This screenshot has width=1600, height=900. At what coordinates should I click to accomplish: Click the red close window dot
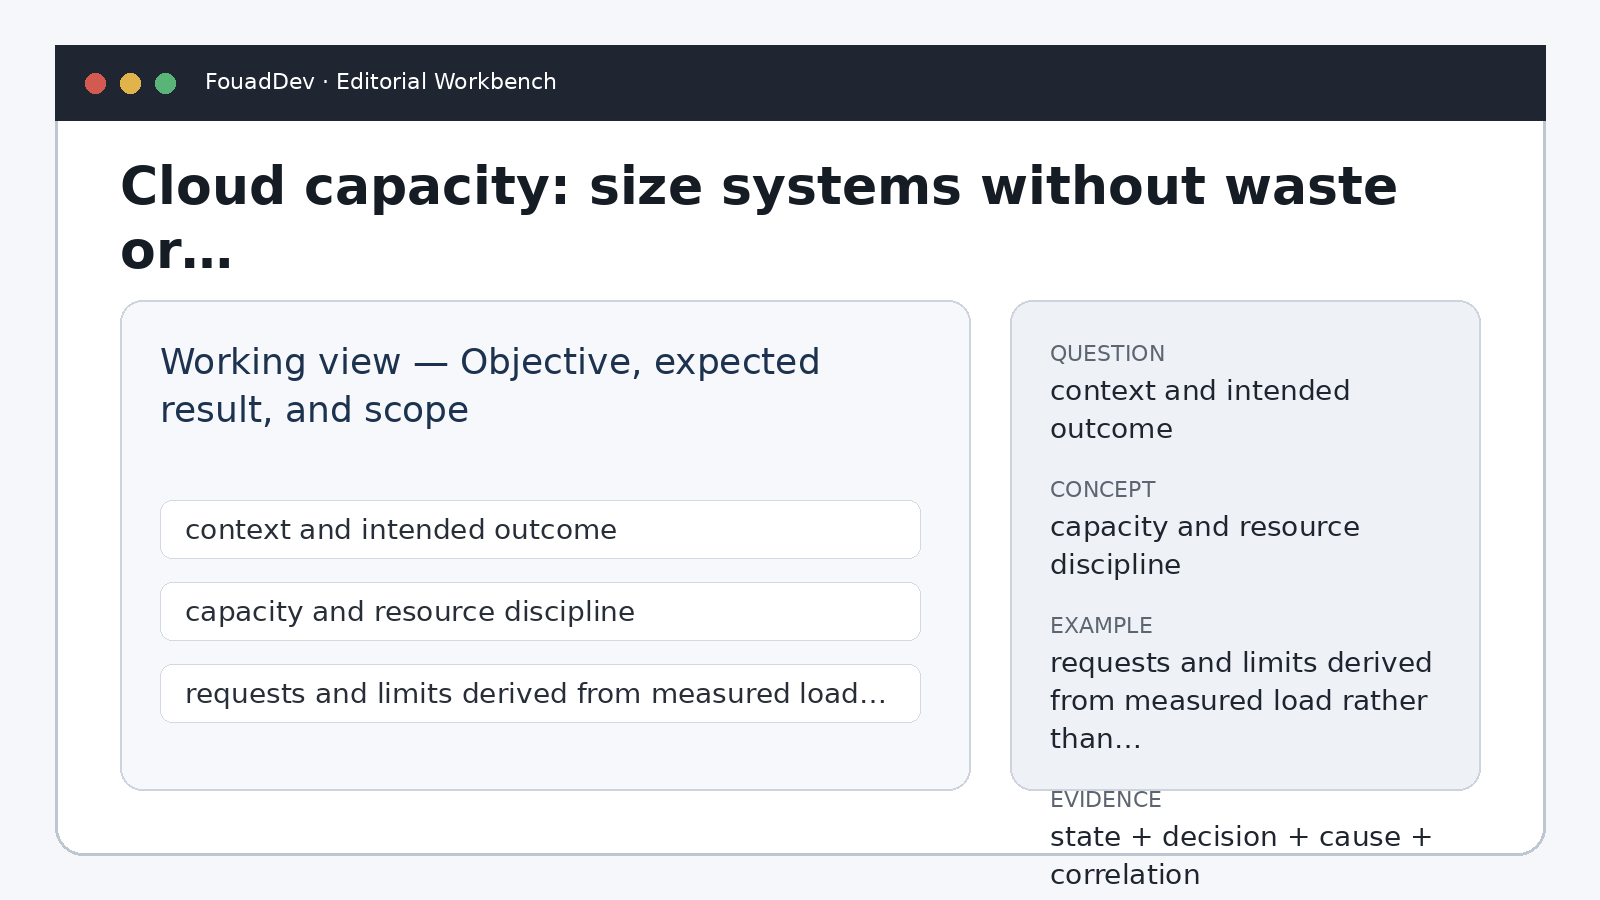pyautogui.click(x=95, y=83)
